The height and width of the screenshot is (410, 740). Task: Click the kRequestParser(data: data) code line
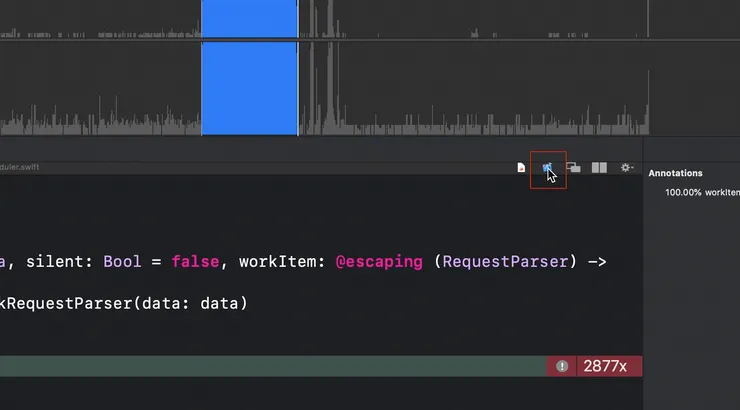coord(124,303)
